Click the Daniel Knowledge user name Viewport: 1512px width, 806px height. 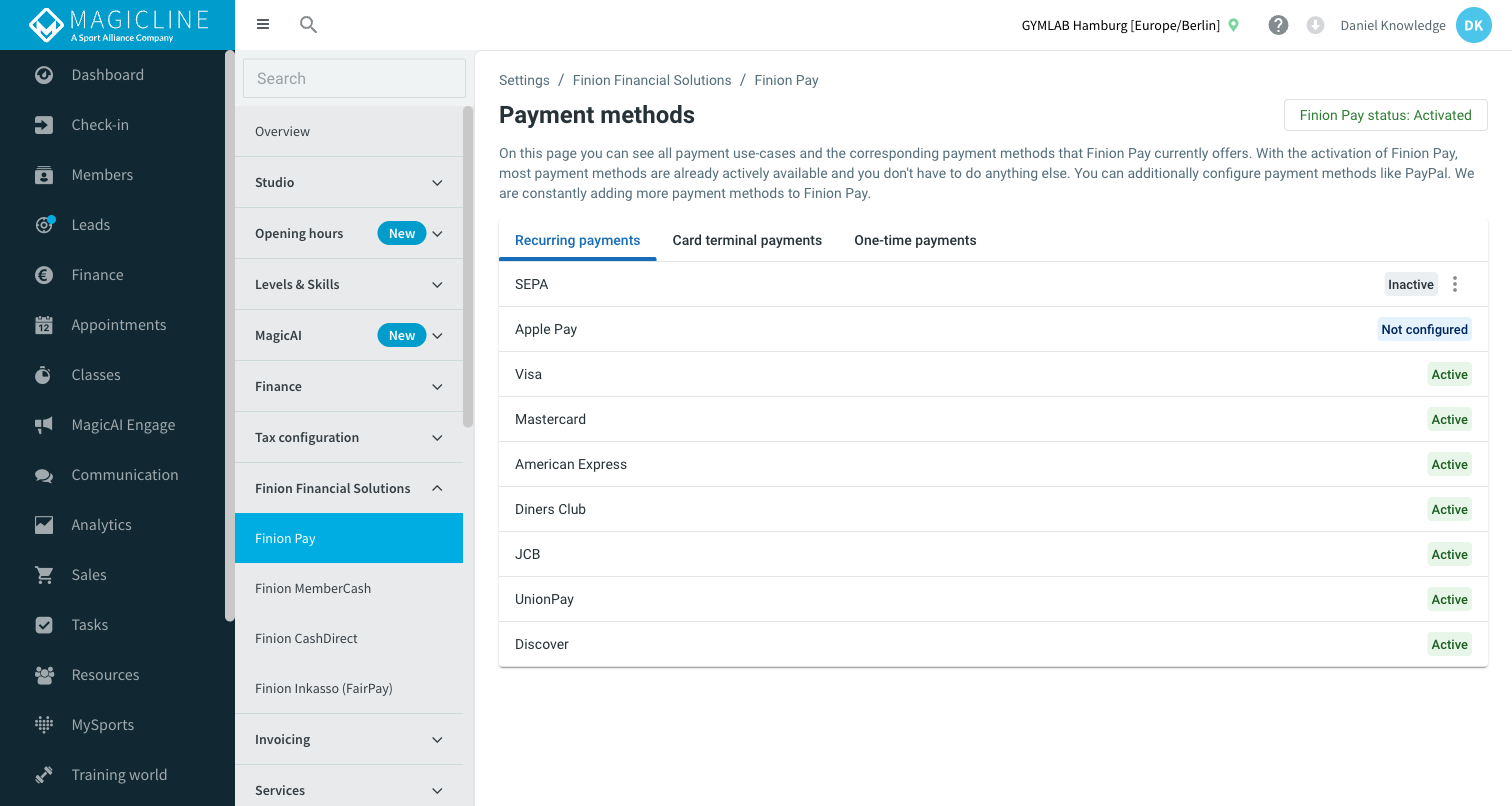pyautogui.click(x=1393, y=25)
